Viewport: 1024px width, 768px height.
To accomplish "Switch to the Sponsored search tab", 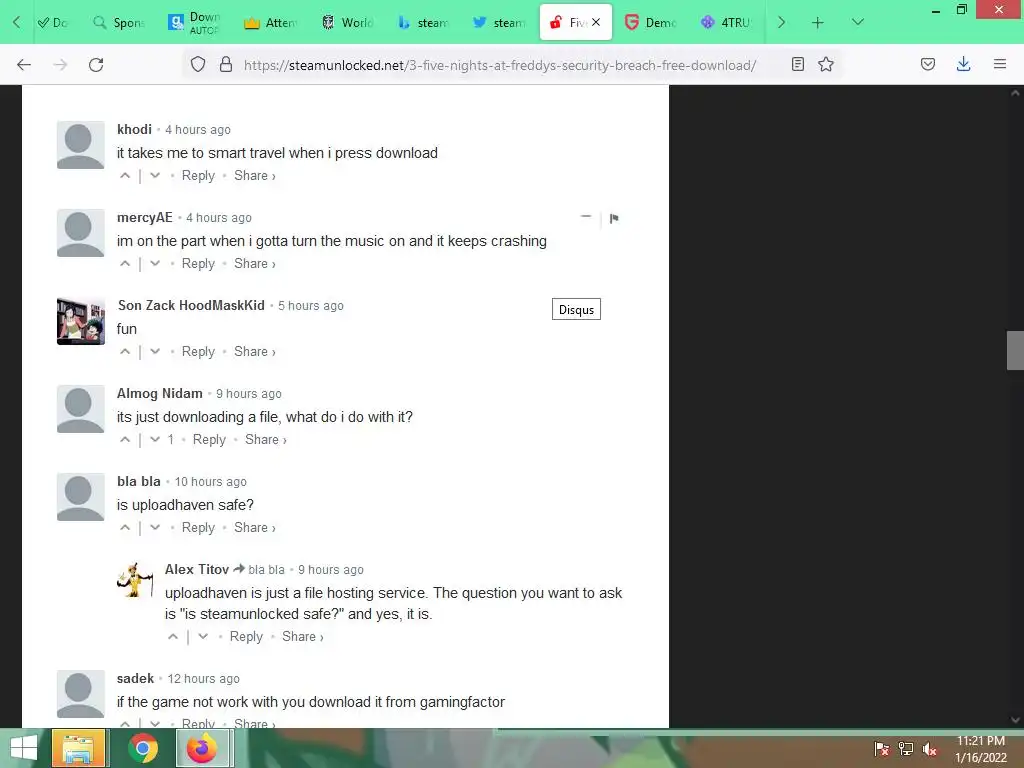I will coord(119,23).
